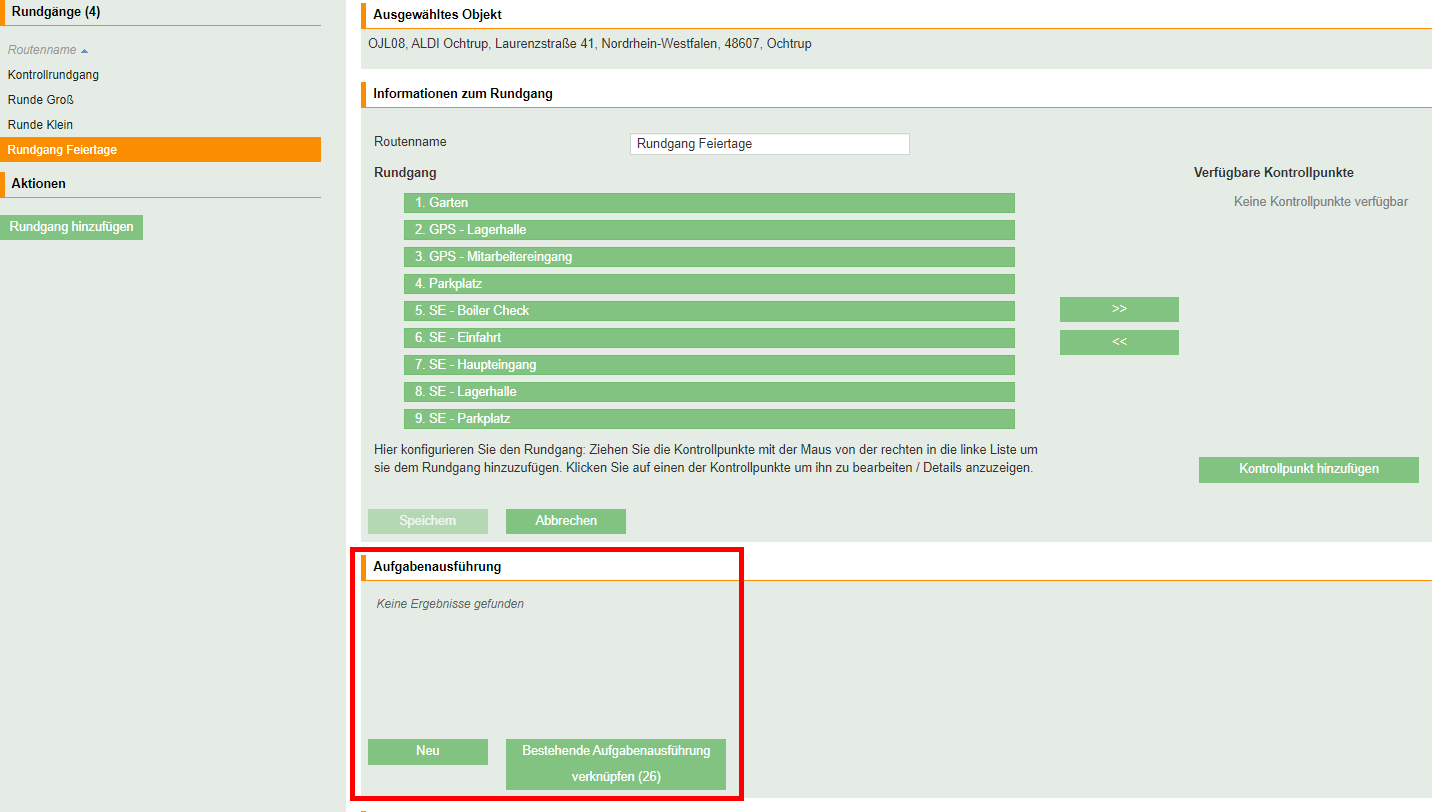Screen dimensions: 1432x812
Task: Click 'Keine Kontrollpunkte verfügbar' text
Action: (x=1321, y=202)
